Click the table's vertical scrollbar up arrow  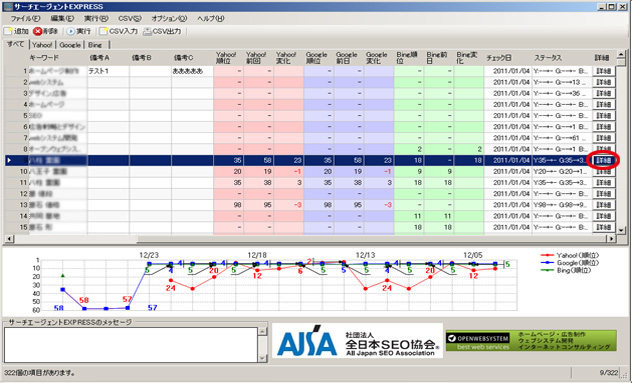tap(621, 54)
